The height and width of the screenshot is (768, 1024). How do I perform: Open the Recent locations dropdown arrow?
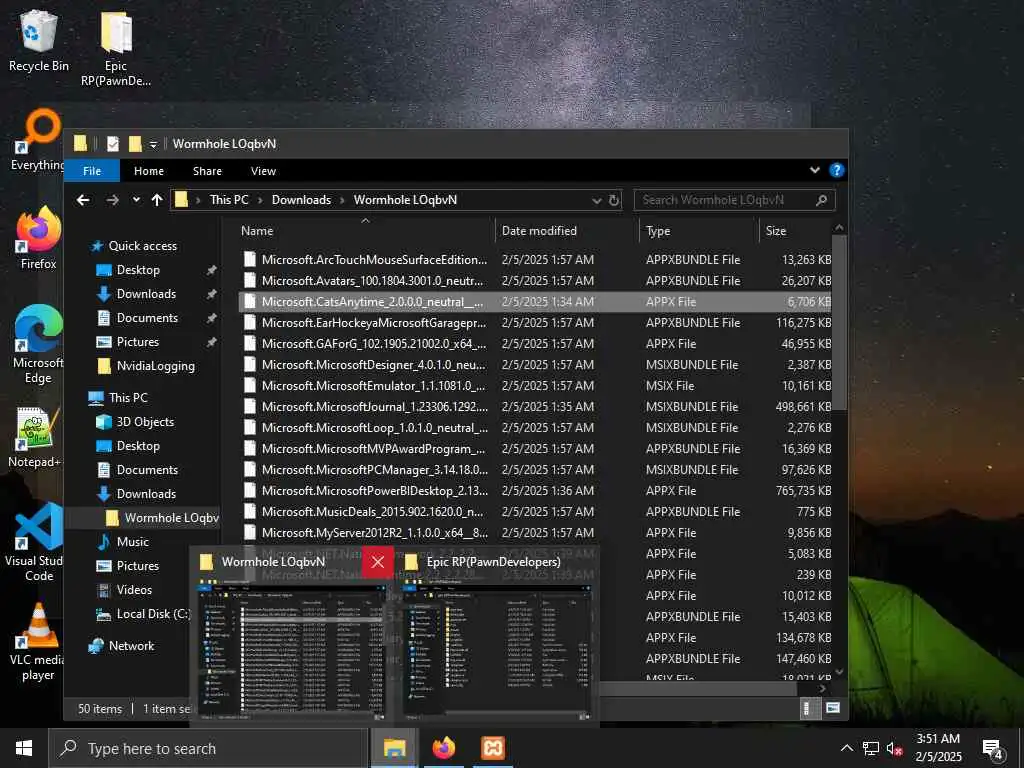coord(136,200)
